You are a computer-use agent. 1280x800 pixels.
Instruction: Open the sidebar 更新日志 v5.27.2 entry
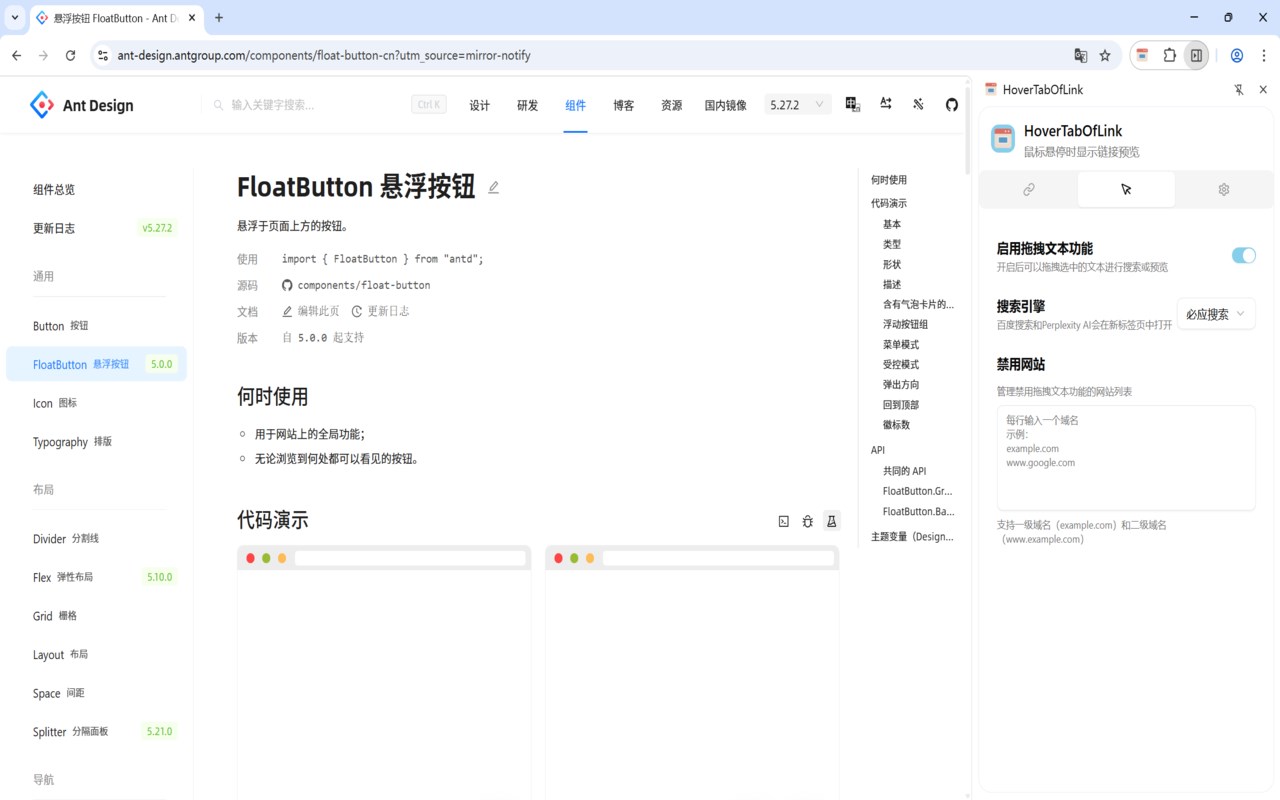coord(96,228)
